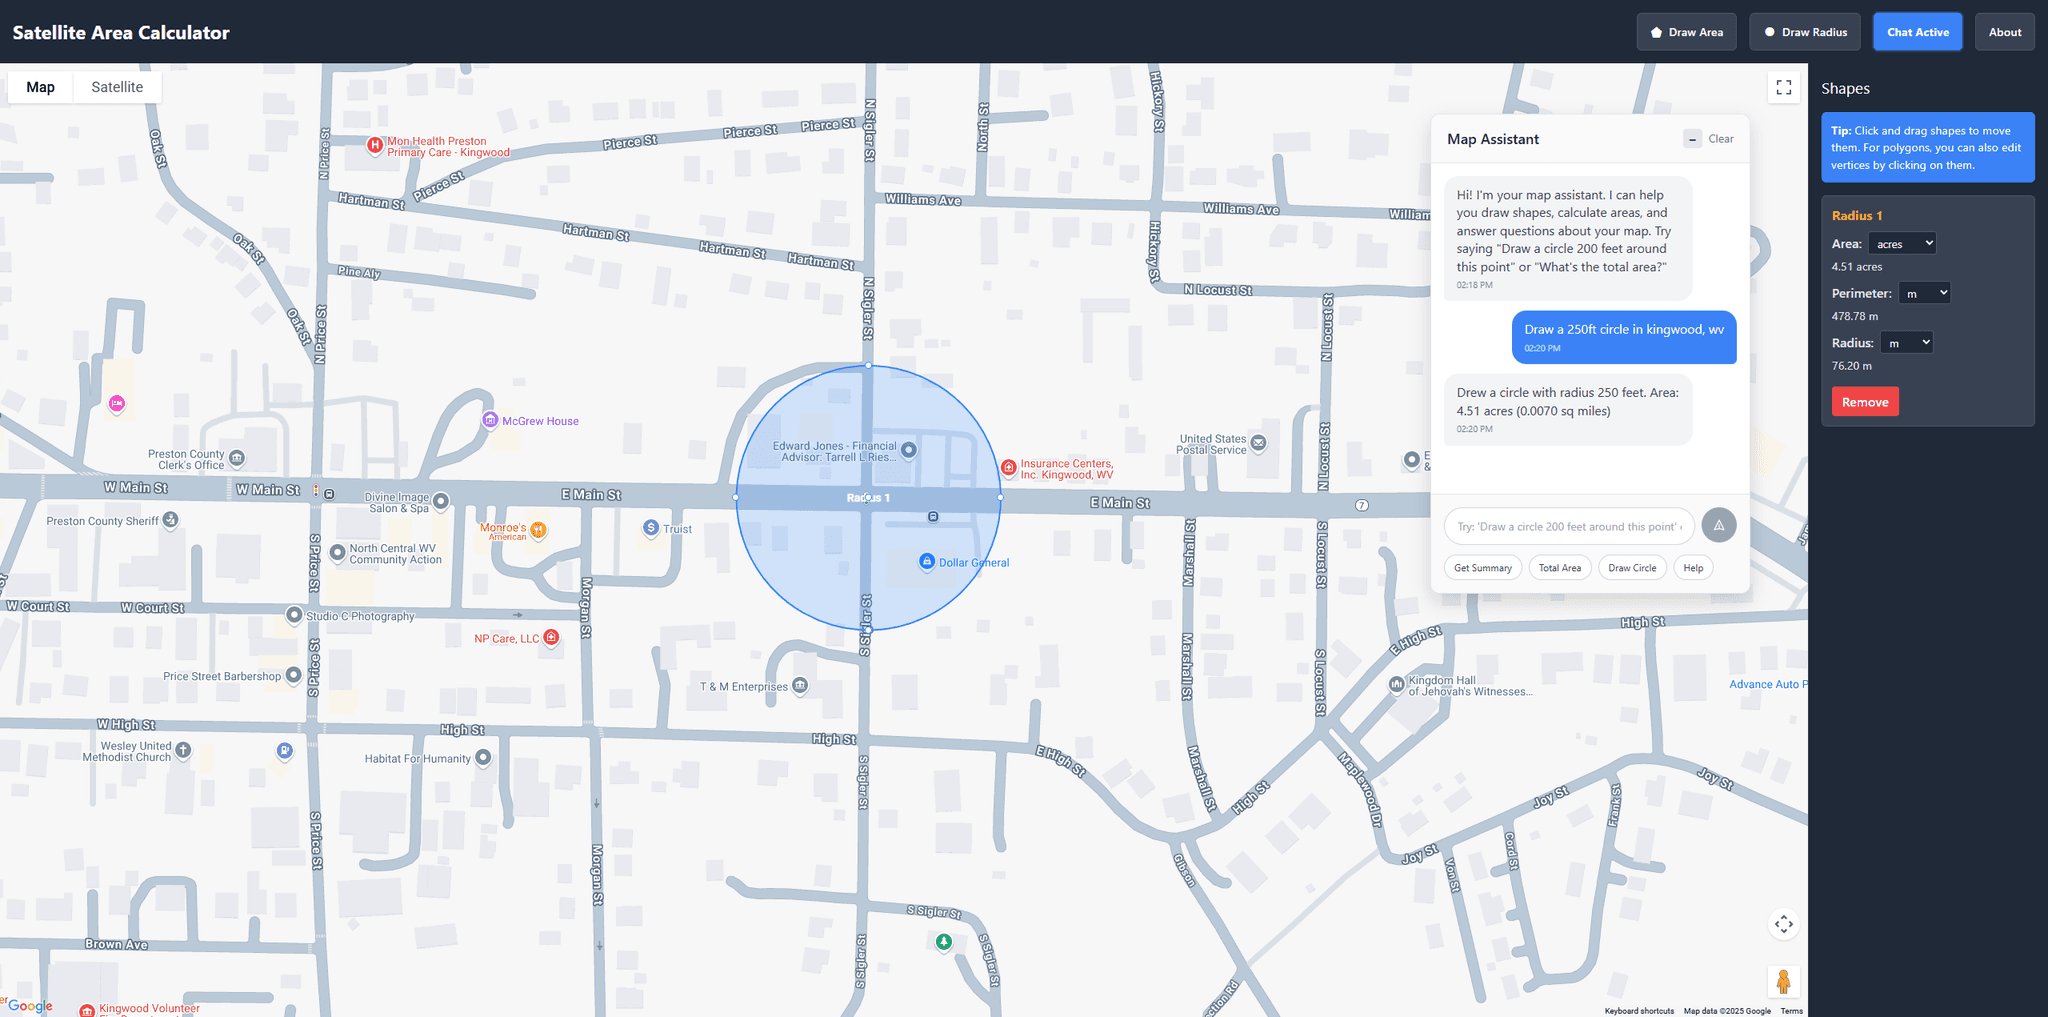Click the Monroe's restaurant marker
This screenshot has width=2048, height=1017.
538,530
